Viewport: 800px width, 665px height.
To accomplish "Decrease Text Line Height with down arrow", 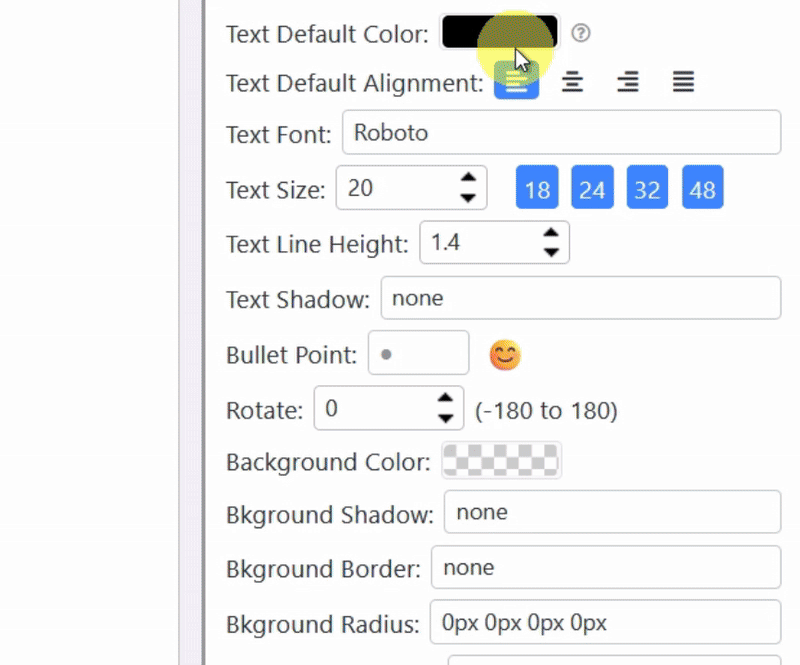I will pyautogui.click(x=550, y=252).
